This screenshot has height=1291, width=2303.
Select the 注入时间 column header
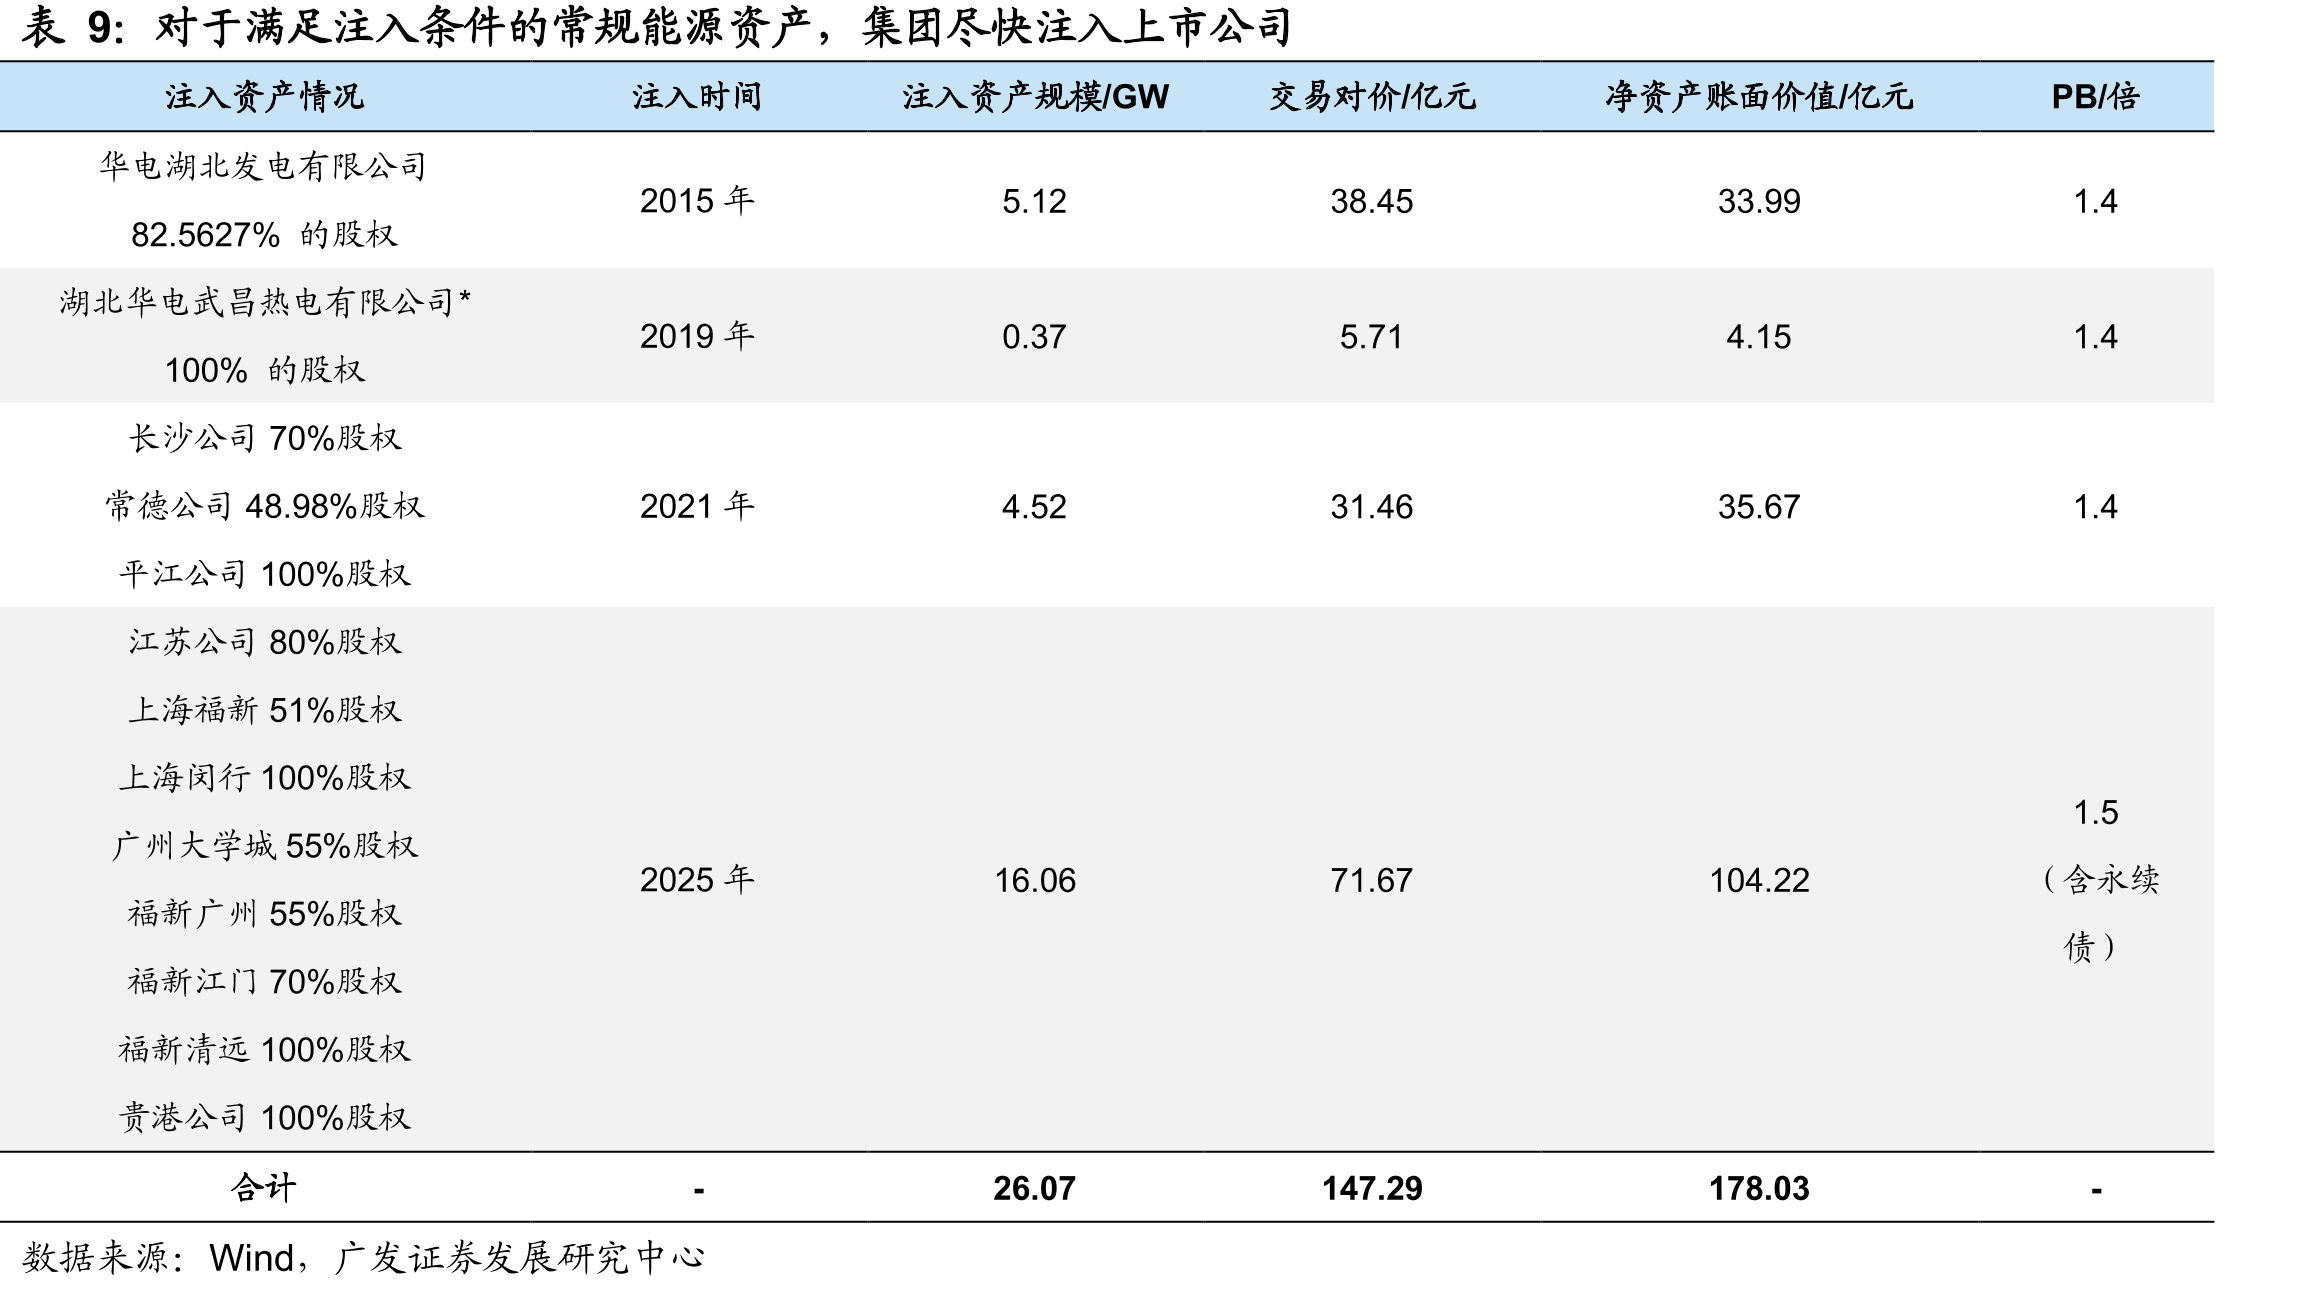pyautogui.click(x=697, y=97)
